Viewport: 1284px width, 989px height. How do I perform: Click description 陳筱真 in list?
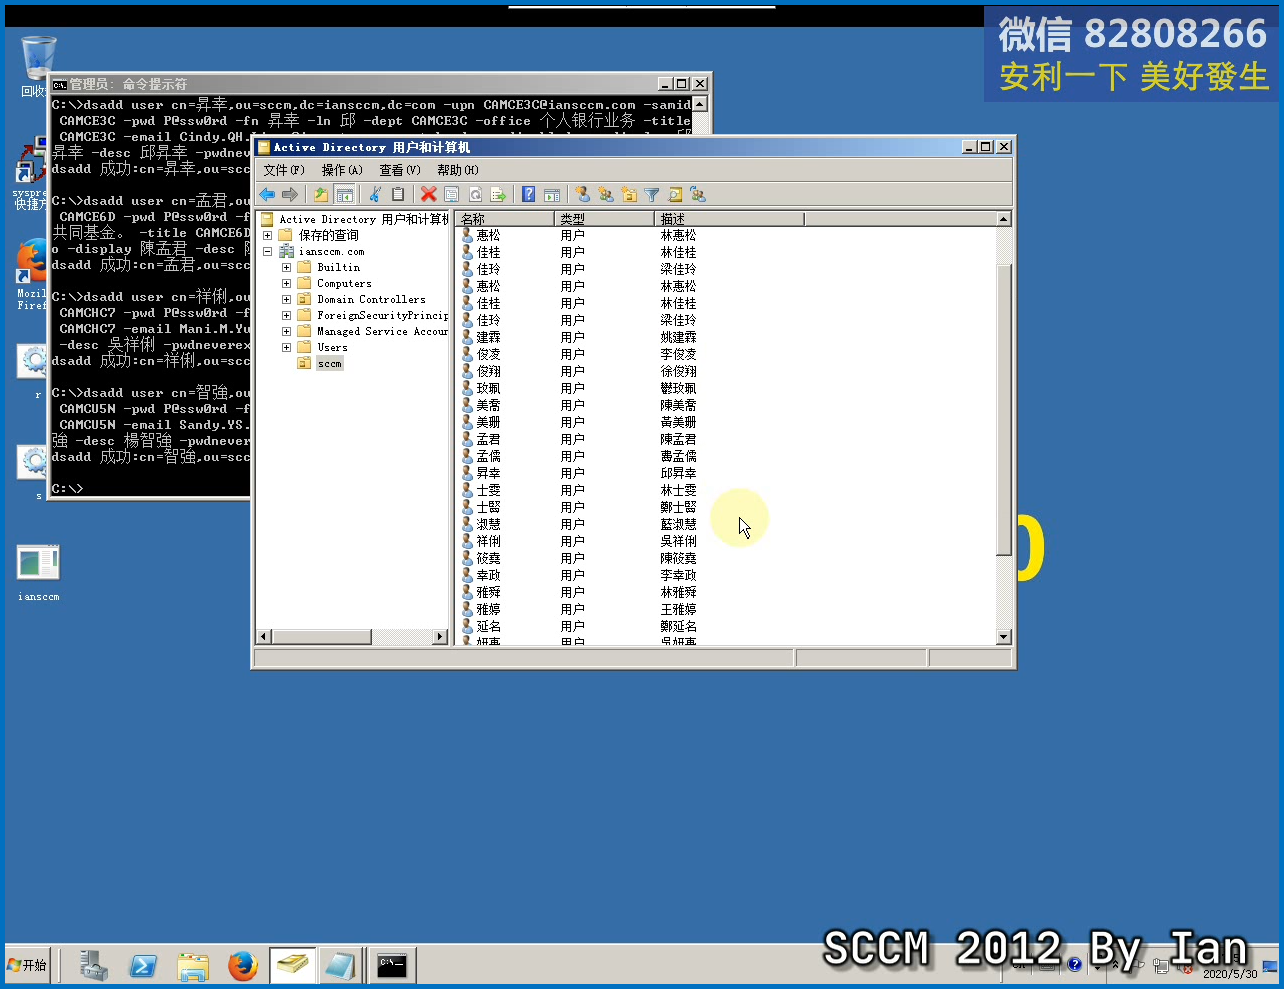(678, 558)
